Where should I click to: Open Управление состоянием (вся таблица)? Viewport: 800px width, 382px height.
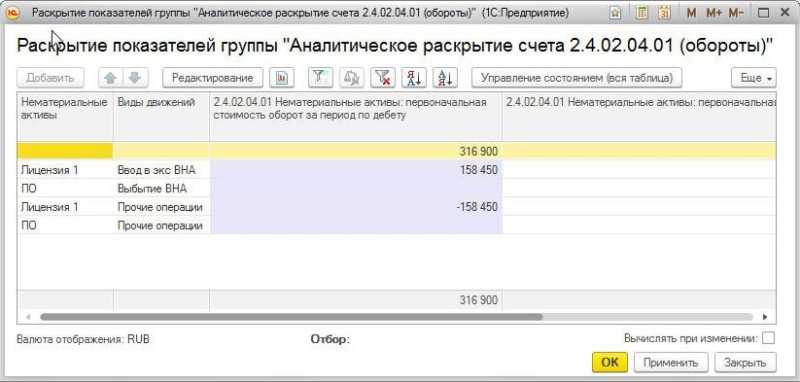click(577, 78)
